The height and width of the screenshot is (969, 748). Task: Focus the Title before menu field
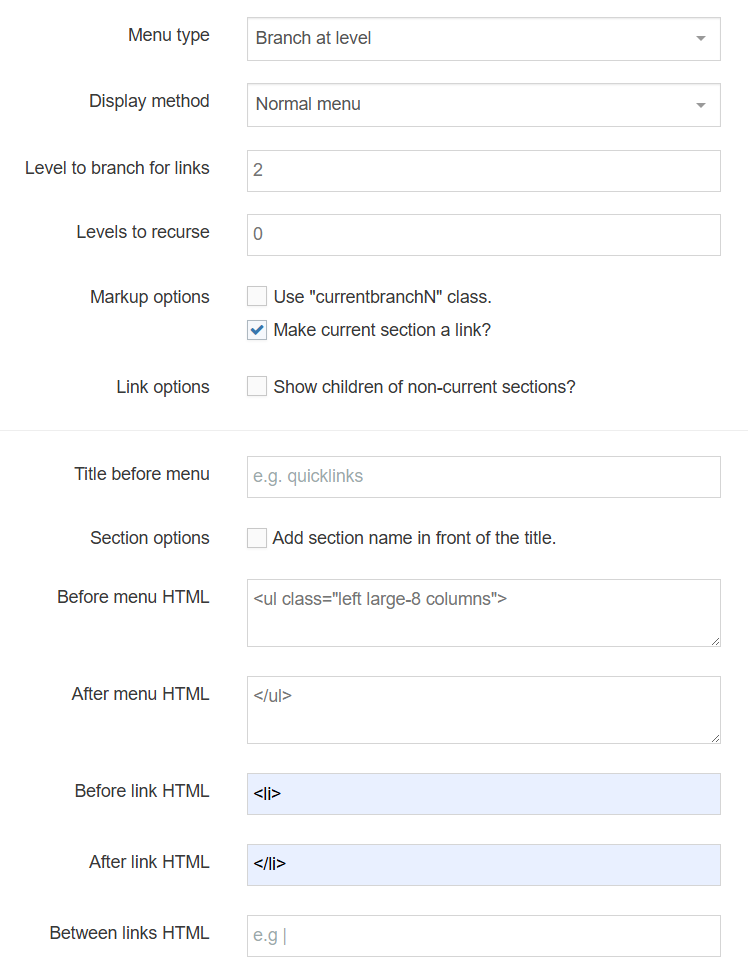(x=483, y=476)
